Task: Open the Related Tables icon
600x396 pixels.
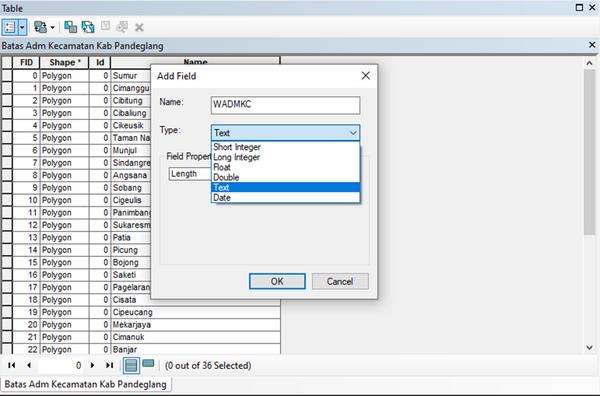Action: pos(41,27)
